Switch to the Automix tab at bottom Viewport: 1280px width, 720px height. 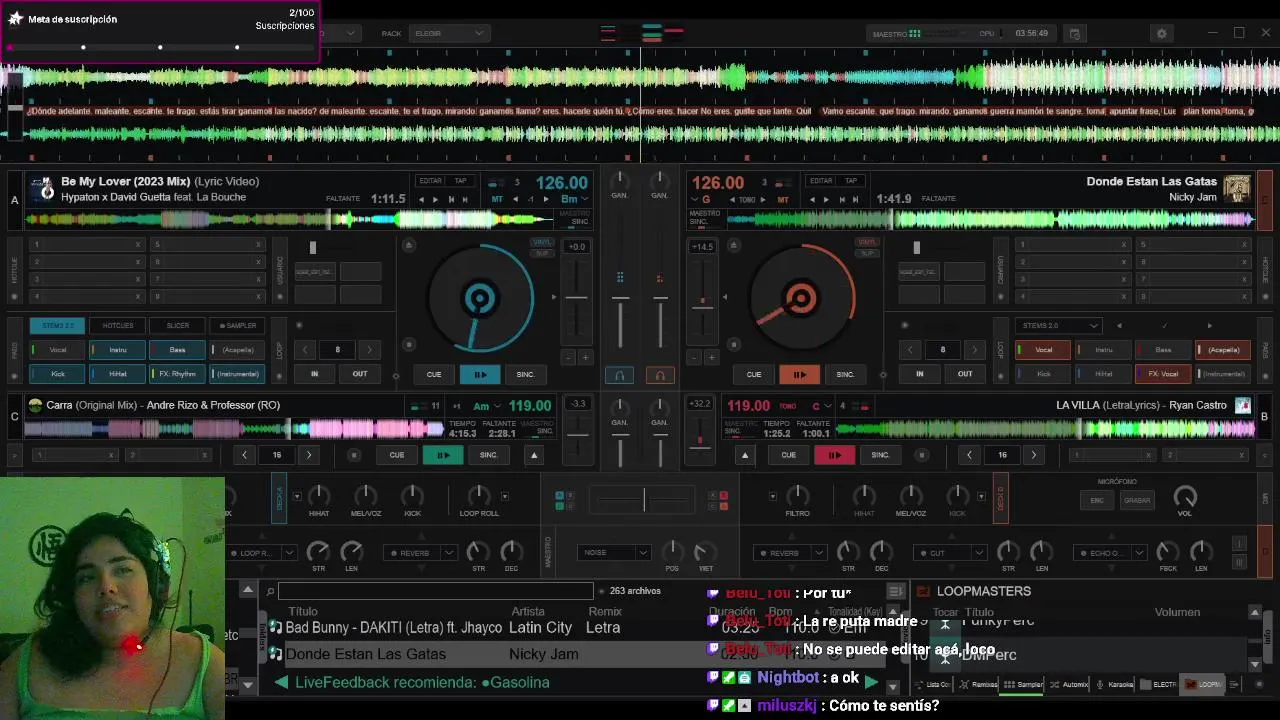click(x=1069, y=685)
